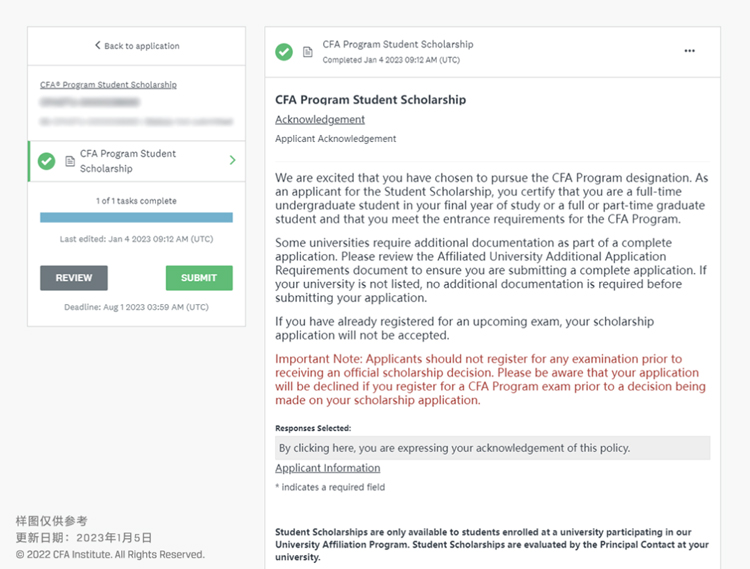Image resolution: width=750 pixels, height=569 pixels.
Task: Open the Acknowledgement section link
Action: click(320, 119)
